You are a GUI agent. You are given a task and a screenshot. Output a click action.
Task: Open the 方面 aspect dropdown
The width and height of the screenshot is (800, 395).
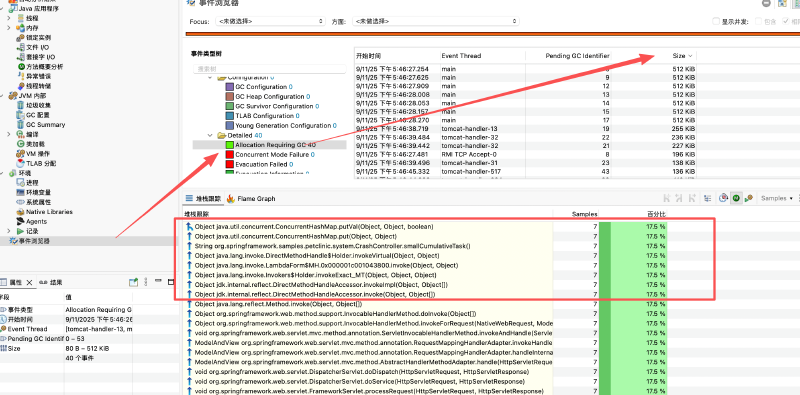(436, 21)
